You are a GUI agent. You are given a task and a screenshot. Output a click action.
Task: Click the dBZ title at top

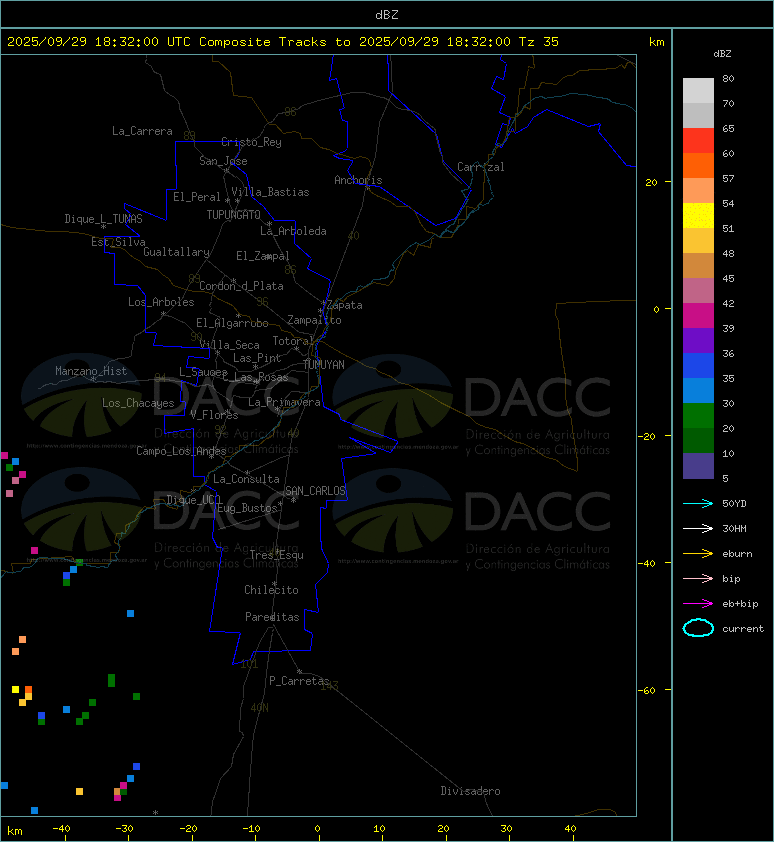387,15
